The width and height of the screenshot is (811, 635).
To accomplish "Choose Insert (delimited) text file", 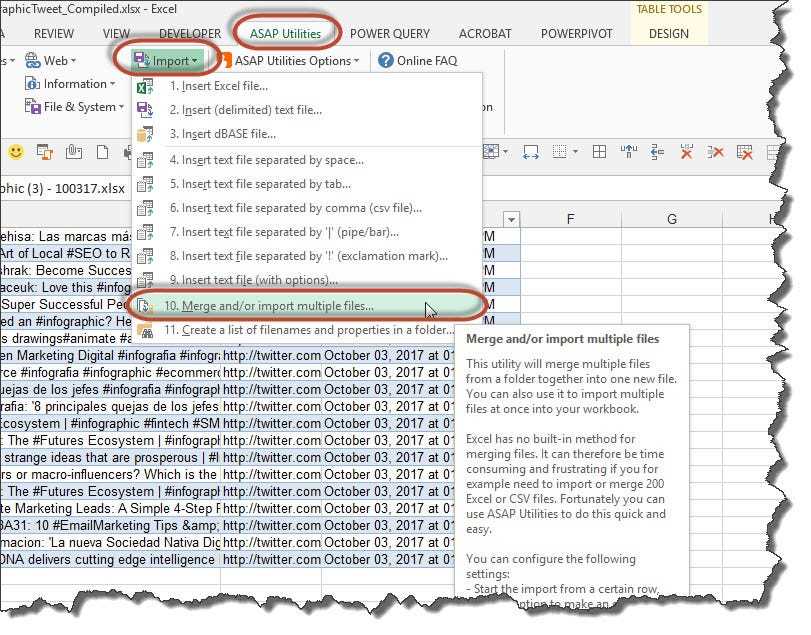I will pos(307,110).
